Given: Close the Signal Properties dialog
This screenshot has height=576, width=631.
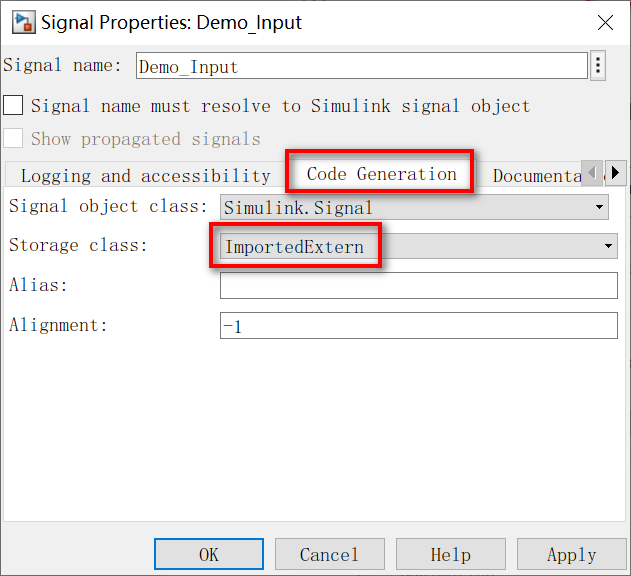Looking at the screenshot, I should pyautogui.click(x=605, y=23).
